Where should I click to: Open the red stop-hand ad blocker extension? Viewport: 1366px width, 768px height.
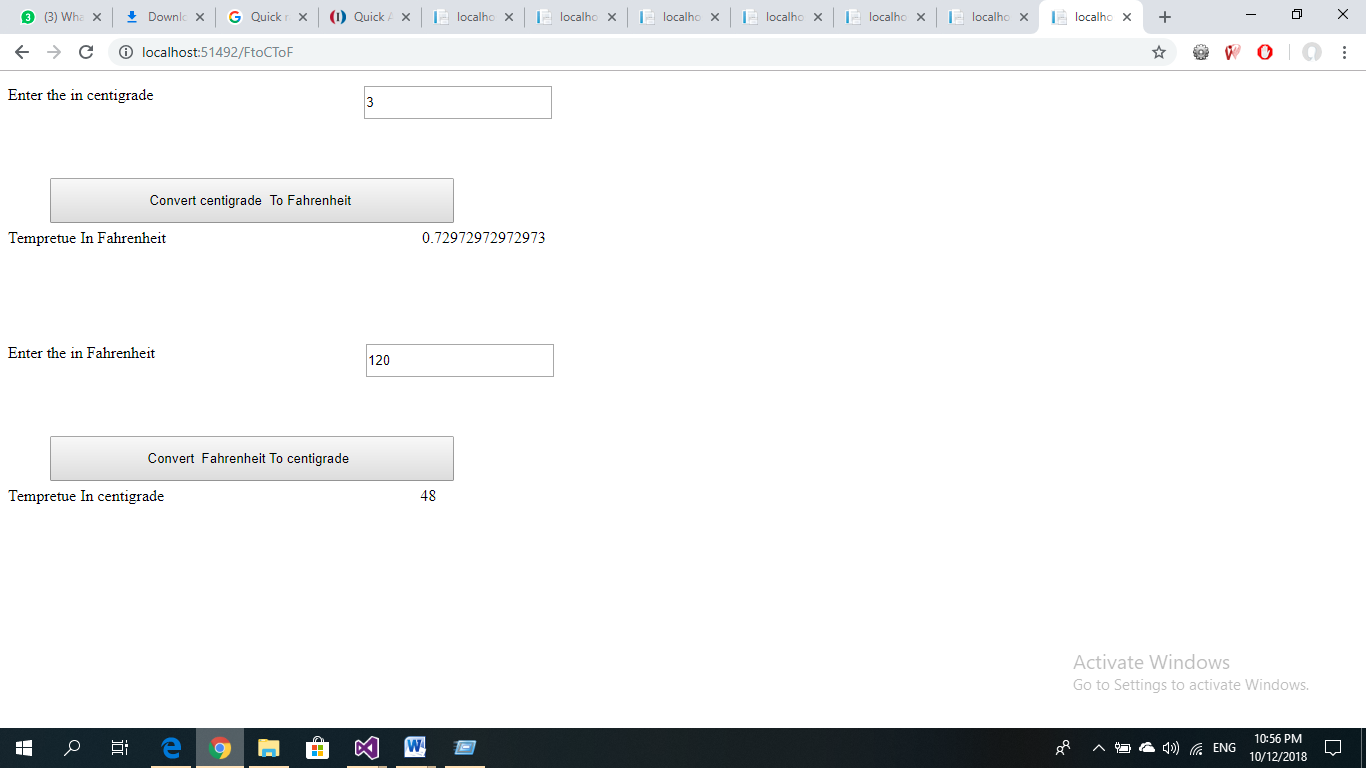click(1232, 52)
